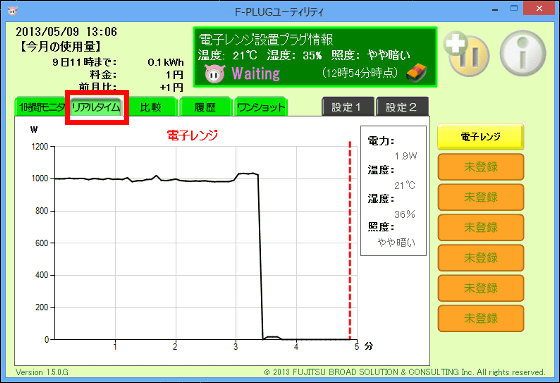Click the pink Waiting status text
This screenshot has height=383, width=560.
click(x=256, y=74)
